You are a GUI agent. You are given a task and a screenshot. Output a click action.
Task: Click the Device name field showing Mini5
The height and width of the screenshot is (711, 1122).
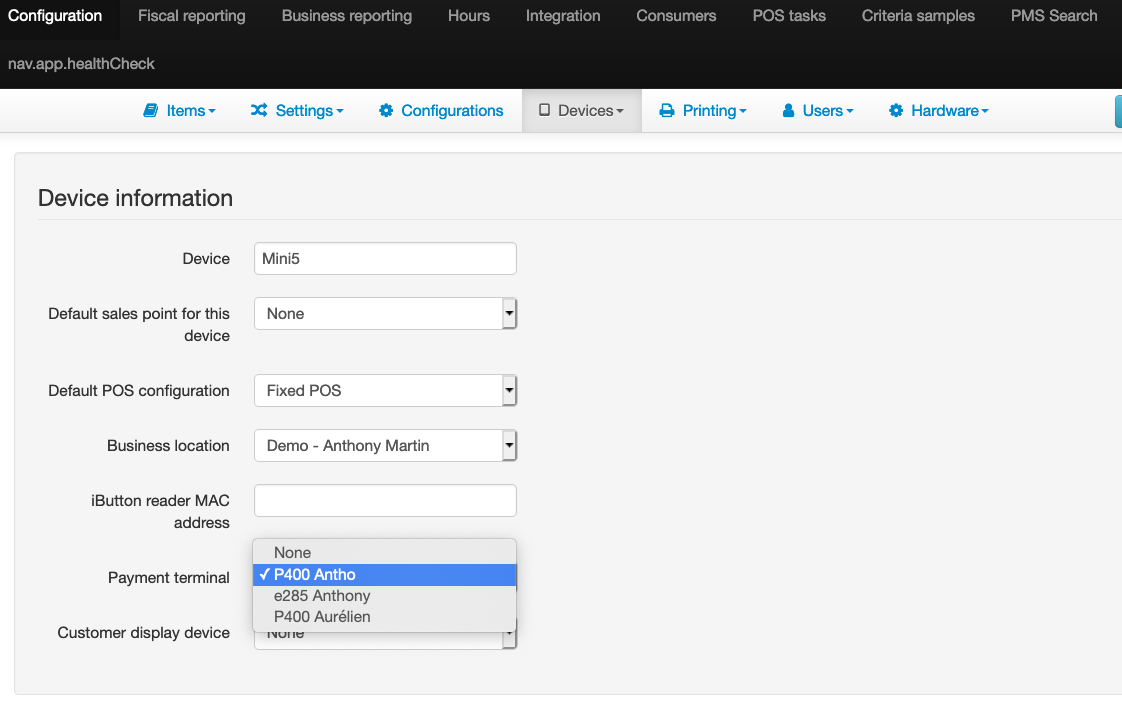coord(385,258)
